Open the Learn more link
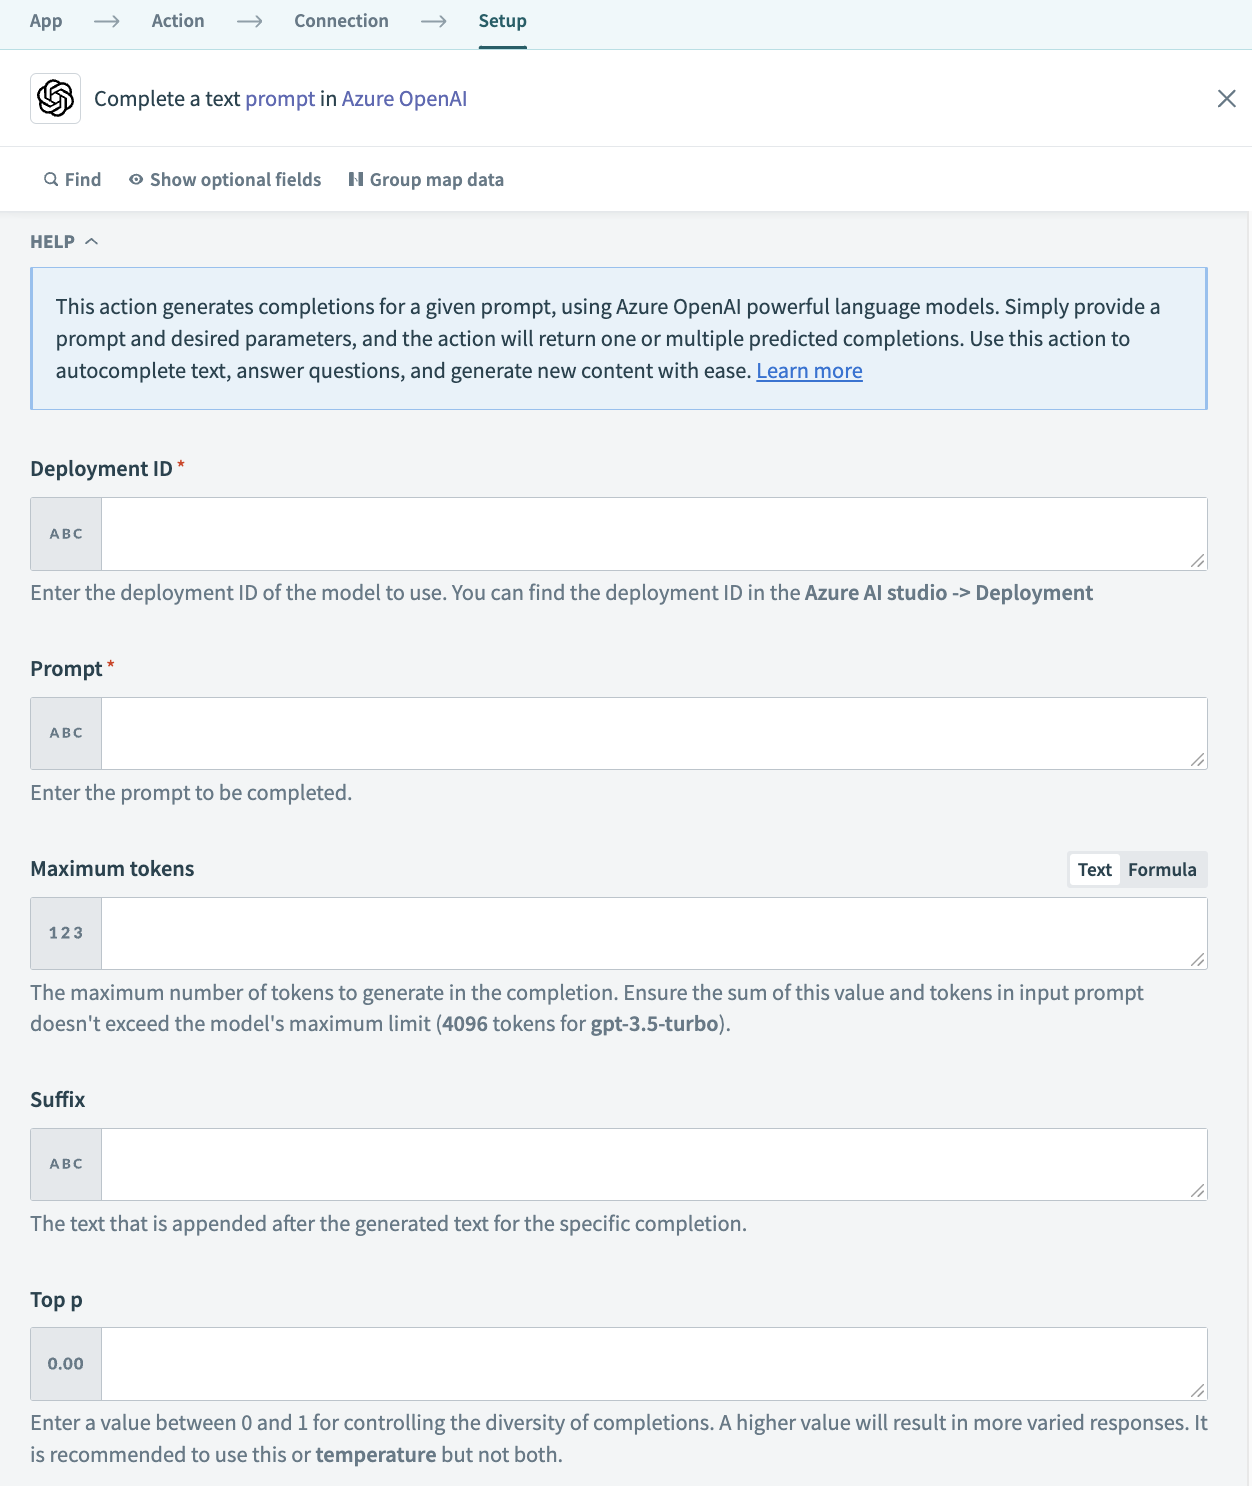Image resolution: width=1252 pixels, height=1486 pixels. pyautogui.click(x=809, y=370)
